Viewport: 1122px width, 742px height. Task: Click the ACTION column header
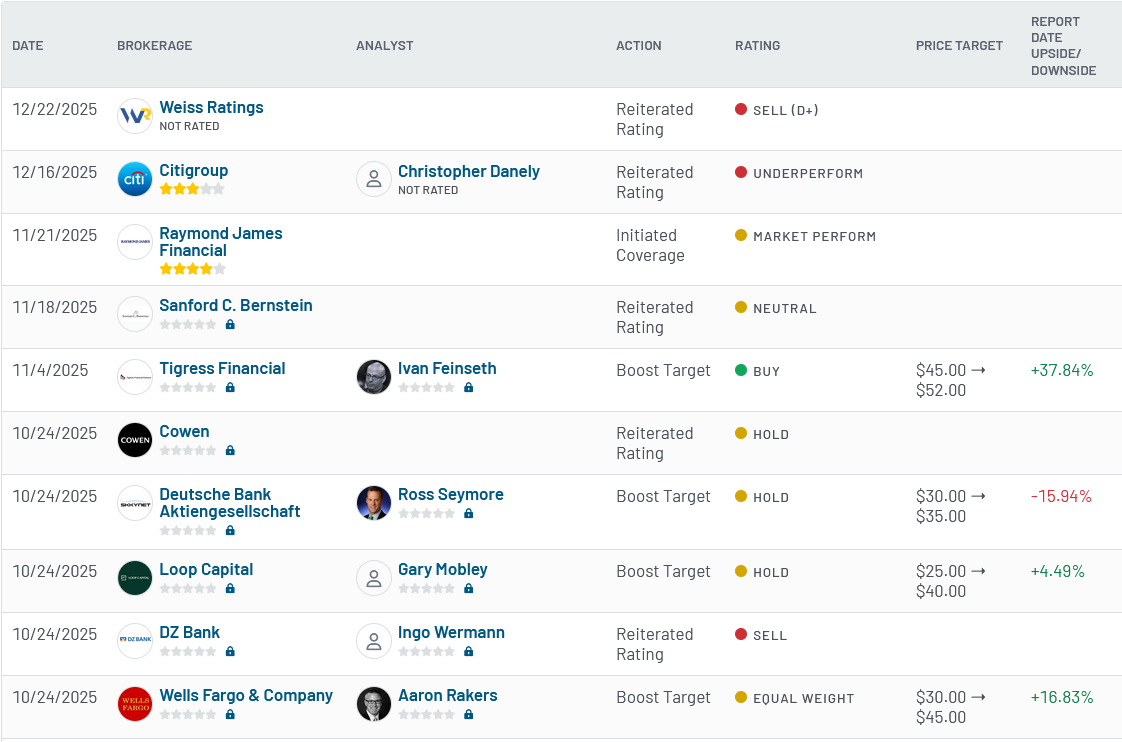[639, 46]
